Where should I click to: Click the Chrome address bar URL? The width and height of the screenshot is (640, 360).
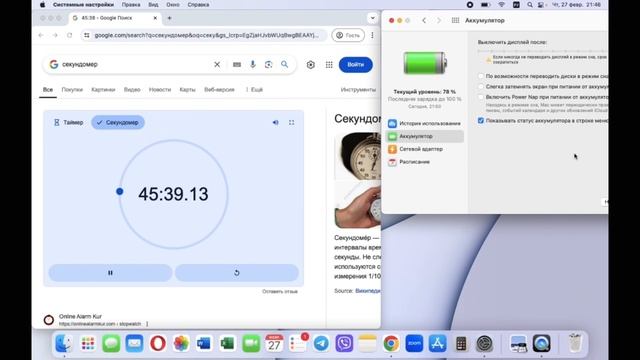coord(207,36)
